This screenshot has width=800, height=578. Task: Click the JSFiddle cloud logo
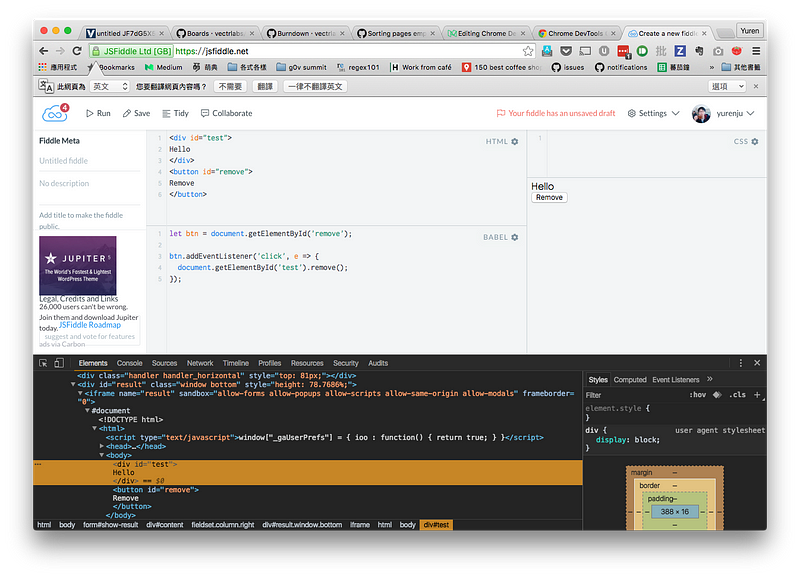(54, 113)
